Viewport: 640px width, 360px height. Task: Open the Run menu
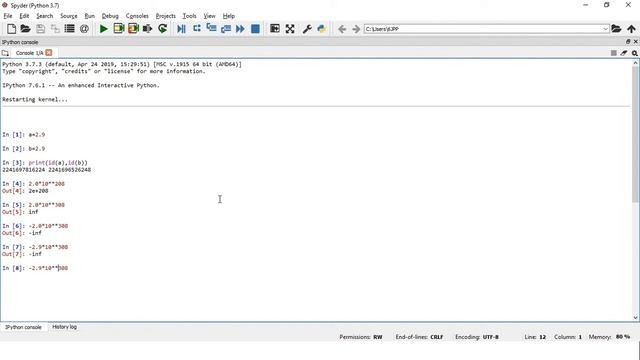click(89, 16)
